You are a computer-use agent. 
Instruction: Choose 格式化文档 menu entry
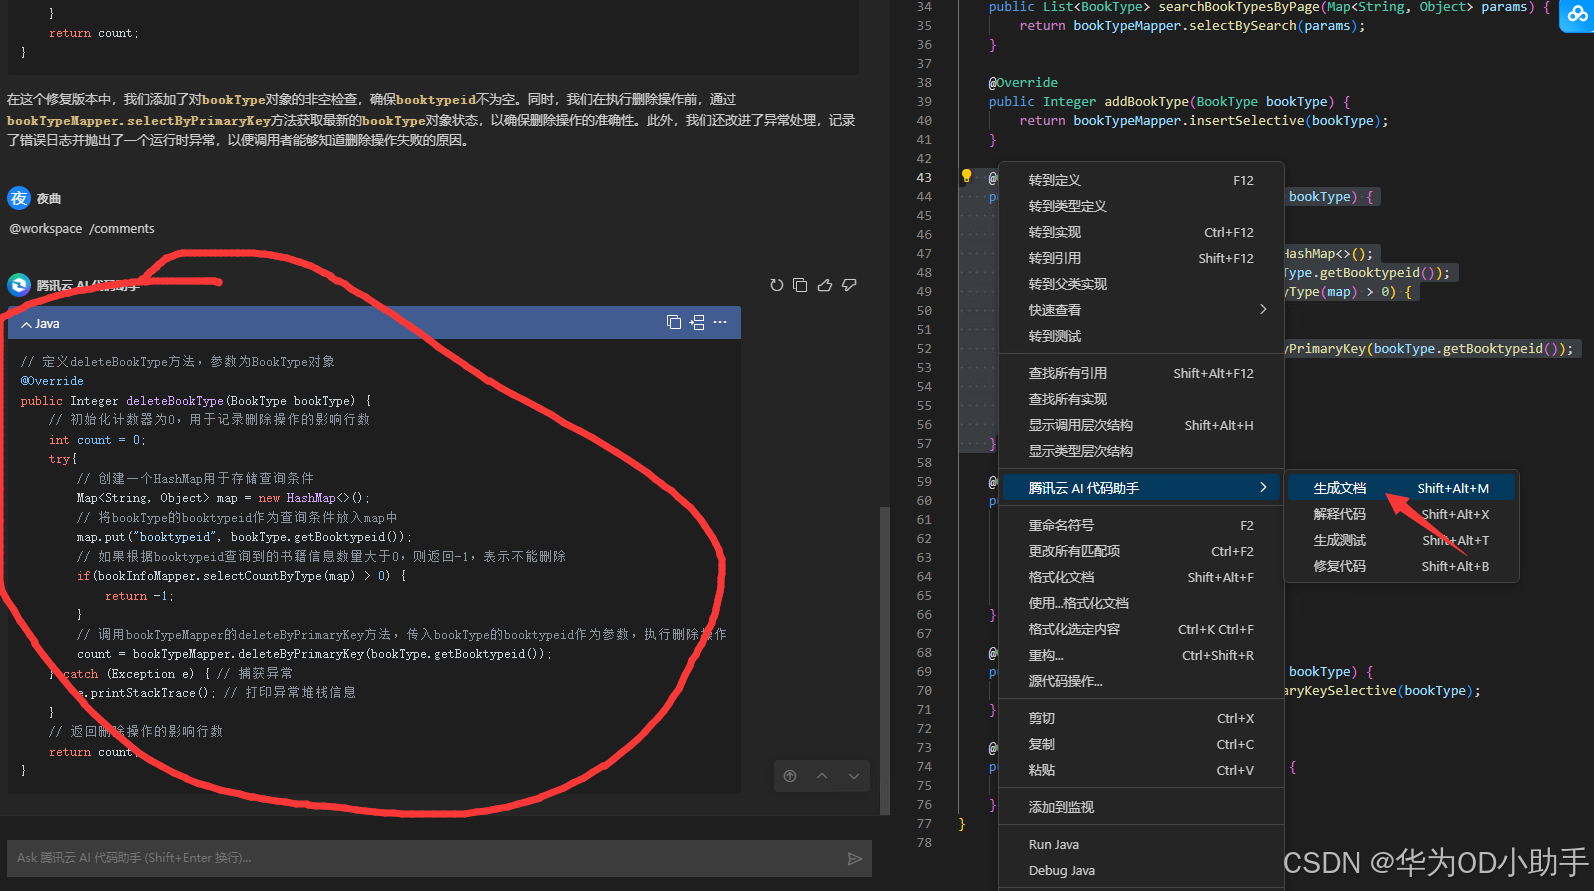coord(1141,577)
